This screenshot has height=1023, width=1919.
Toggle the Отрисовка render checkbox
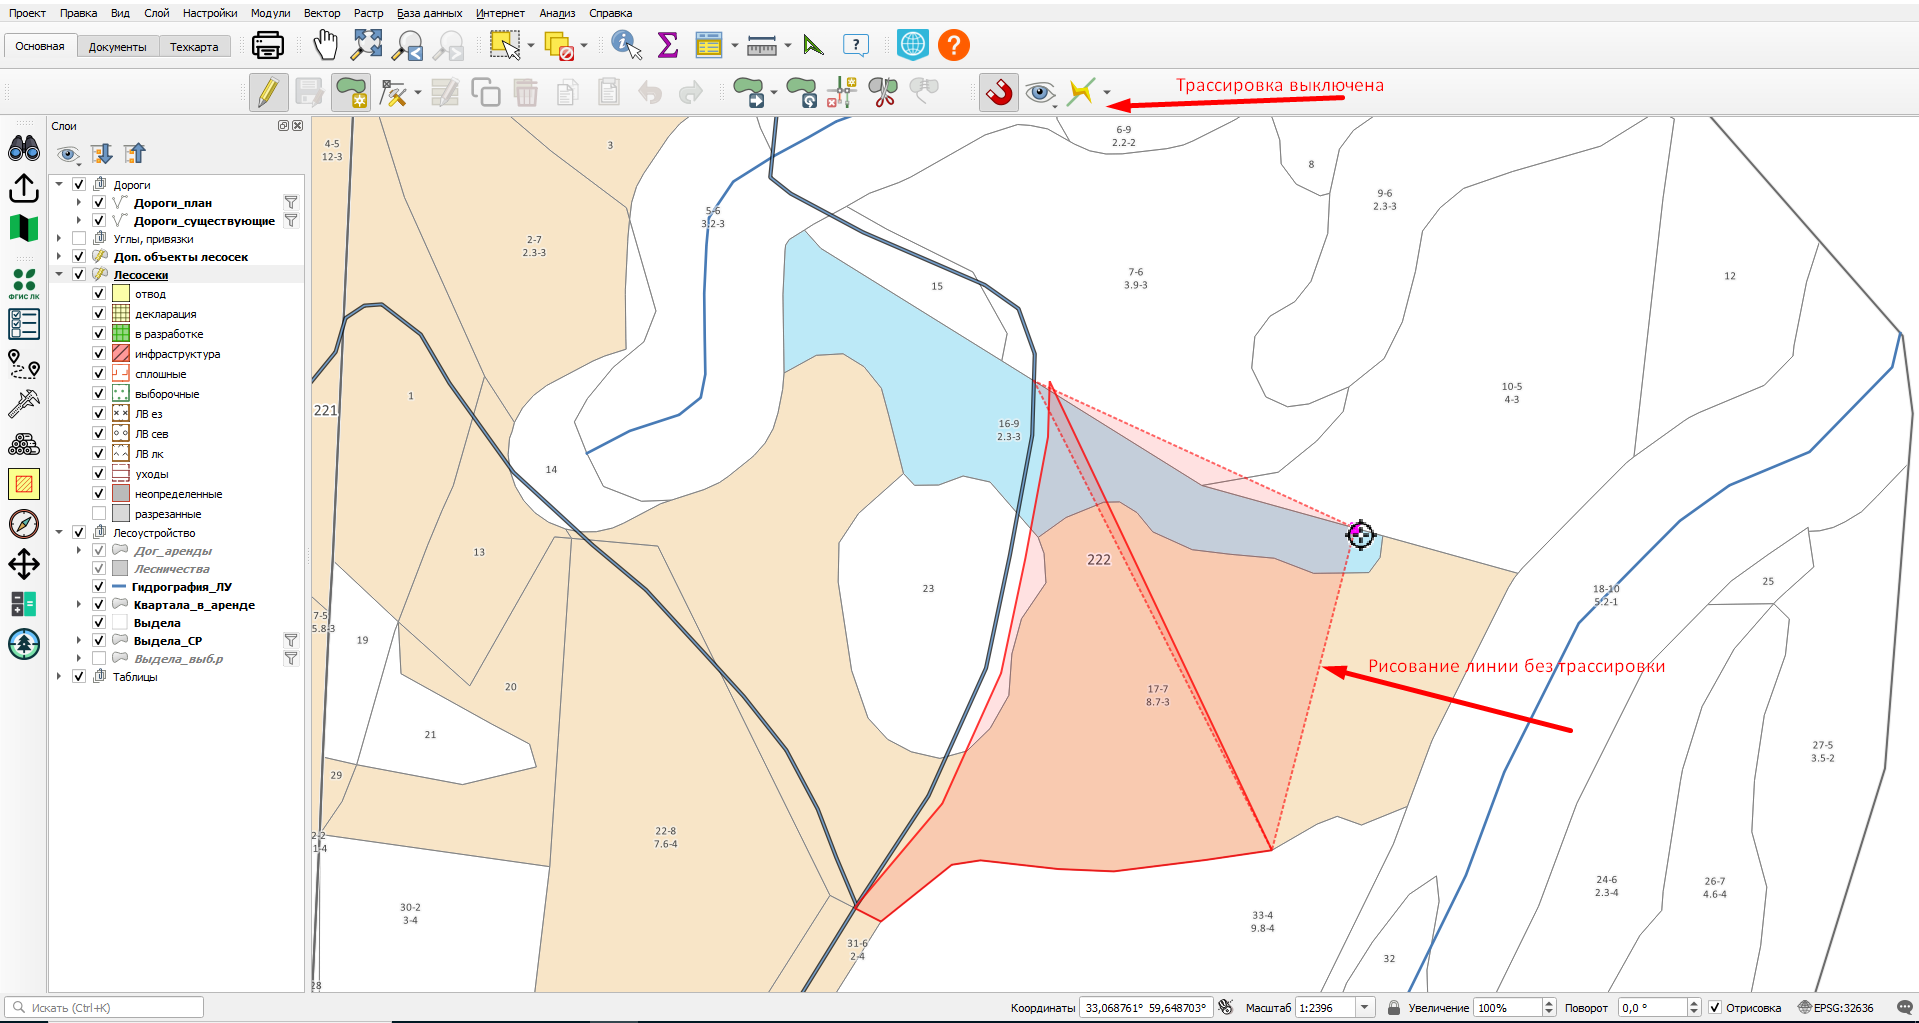(x=1715, y=1007)
